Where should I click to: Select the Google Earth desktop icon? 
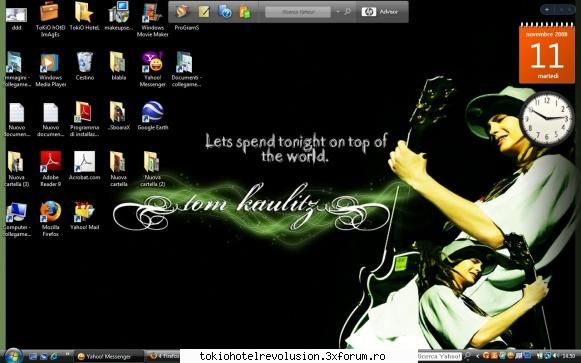click(x=152, y=116)
